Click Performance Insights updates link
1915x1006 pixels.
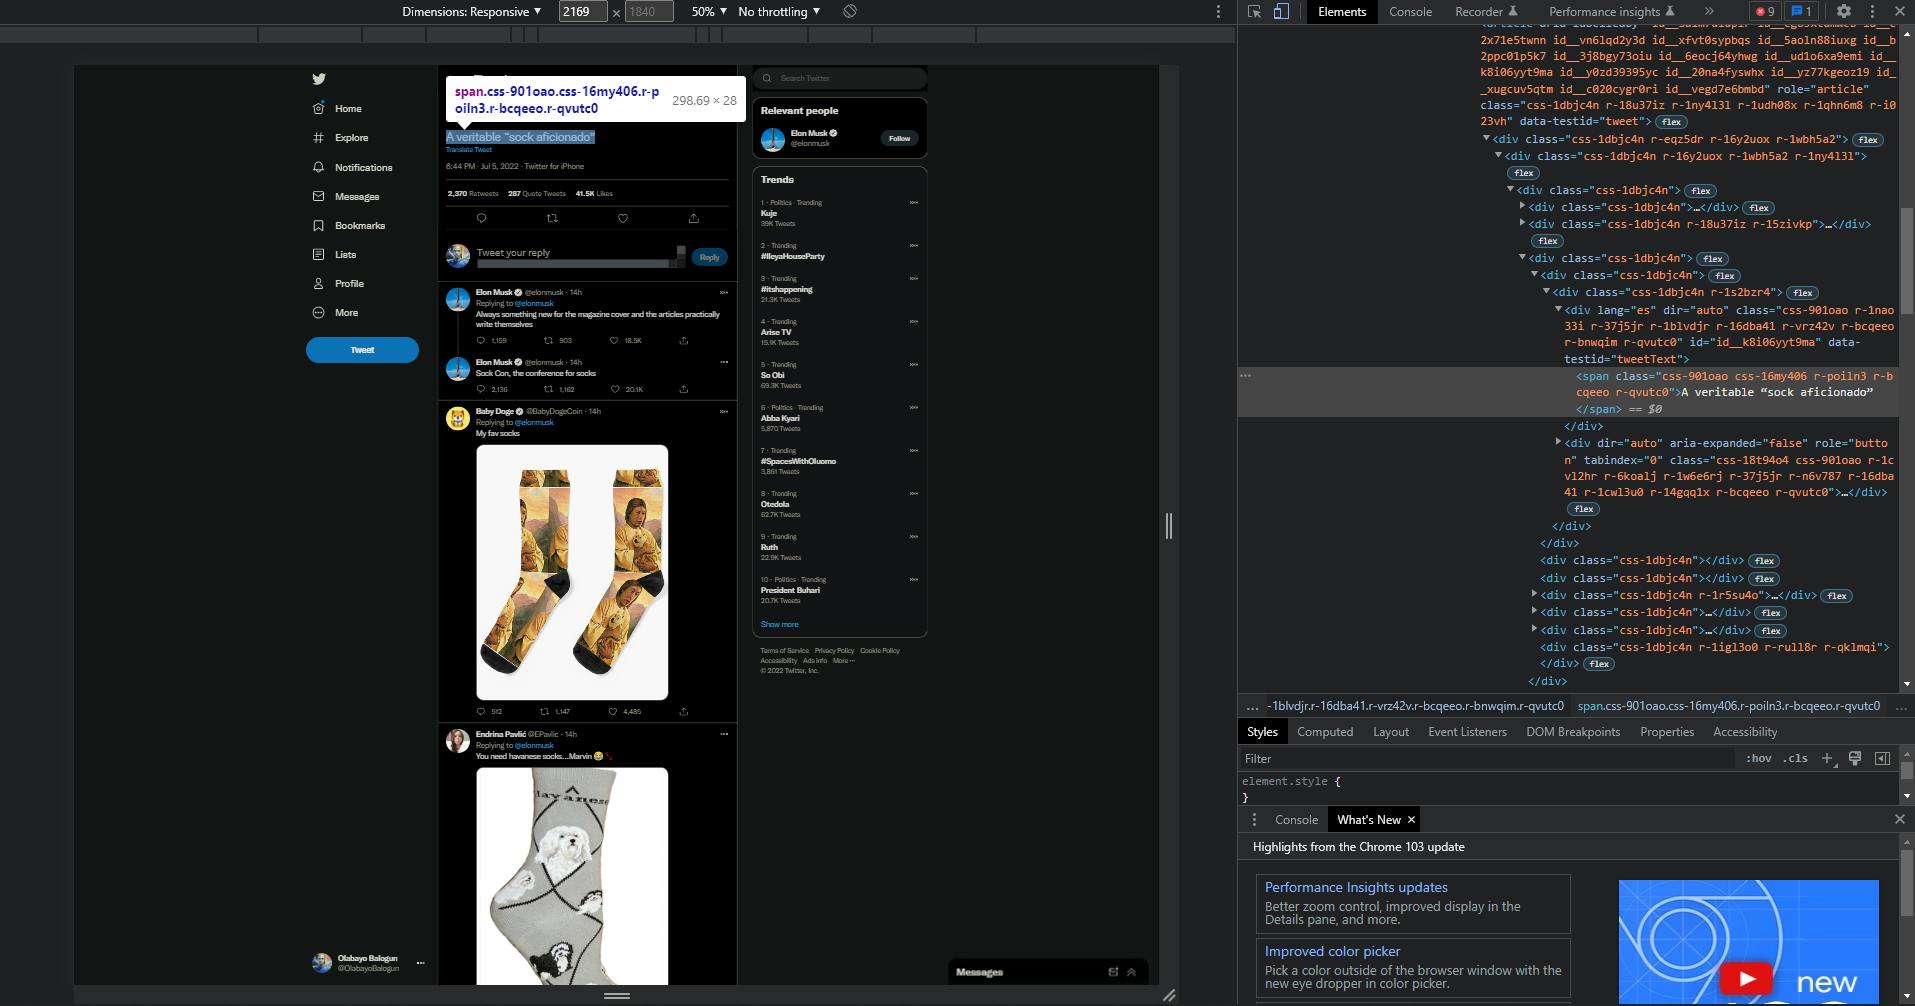[x=1356, y=887]
